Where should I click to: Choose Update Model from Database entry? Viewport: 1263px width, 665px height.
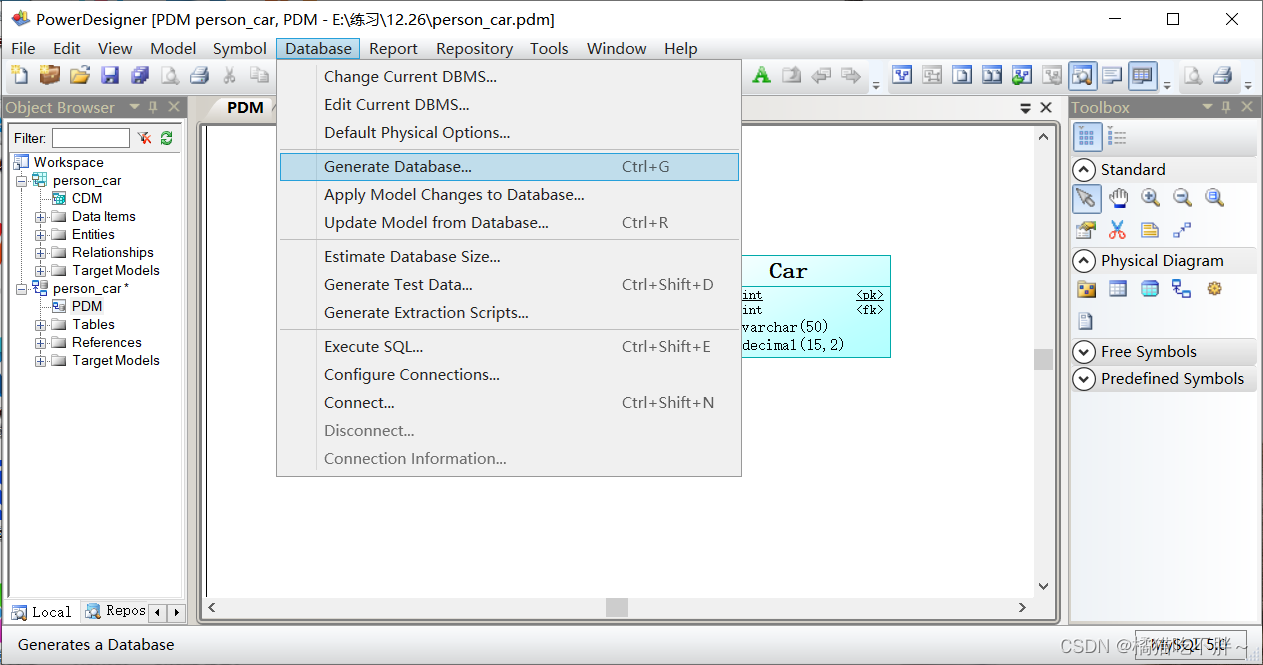[x=509, y=223]
